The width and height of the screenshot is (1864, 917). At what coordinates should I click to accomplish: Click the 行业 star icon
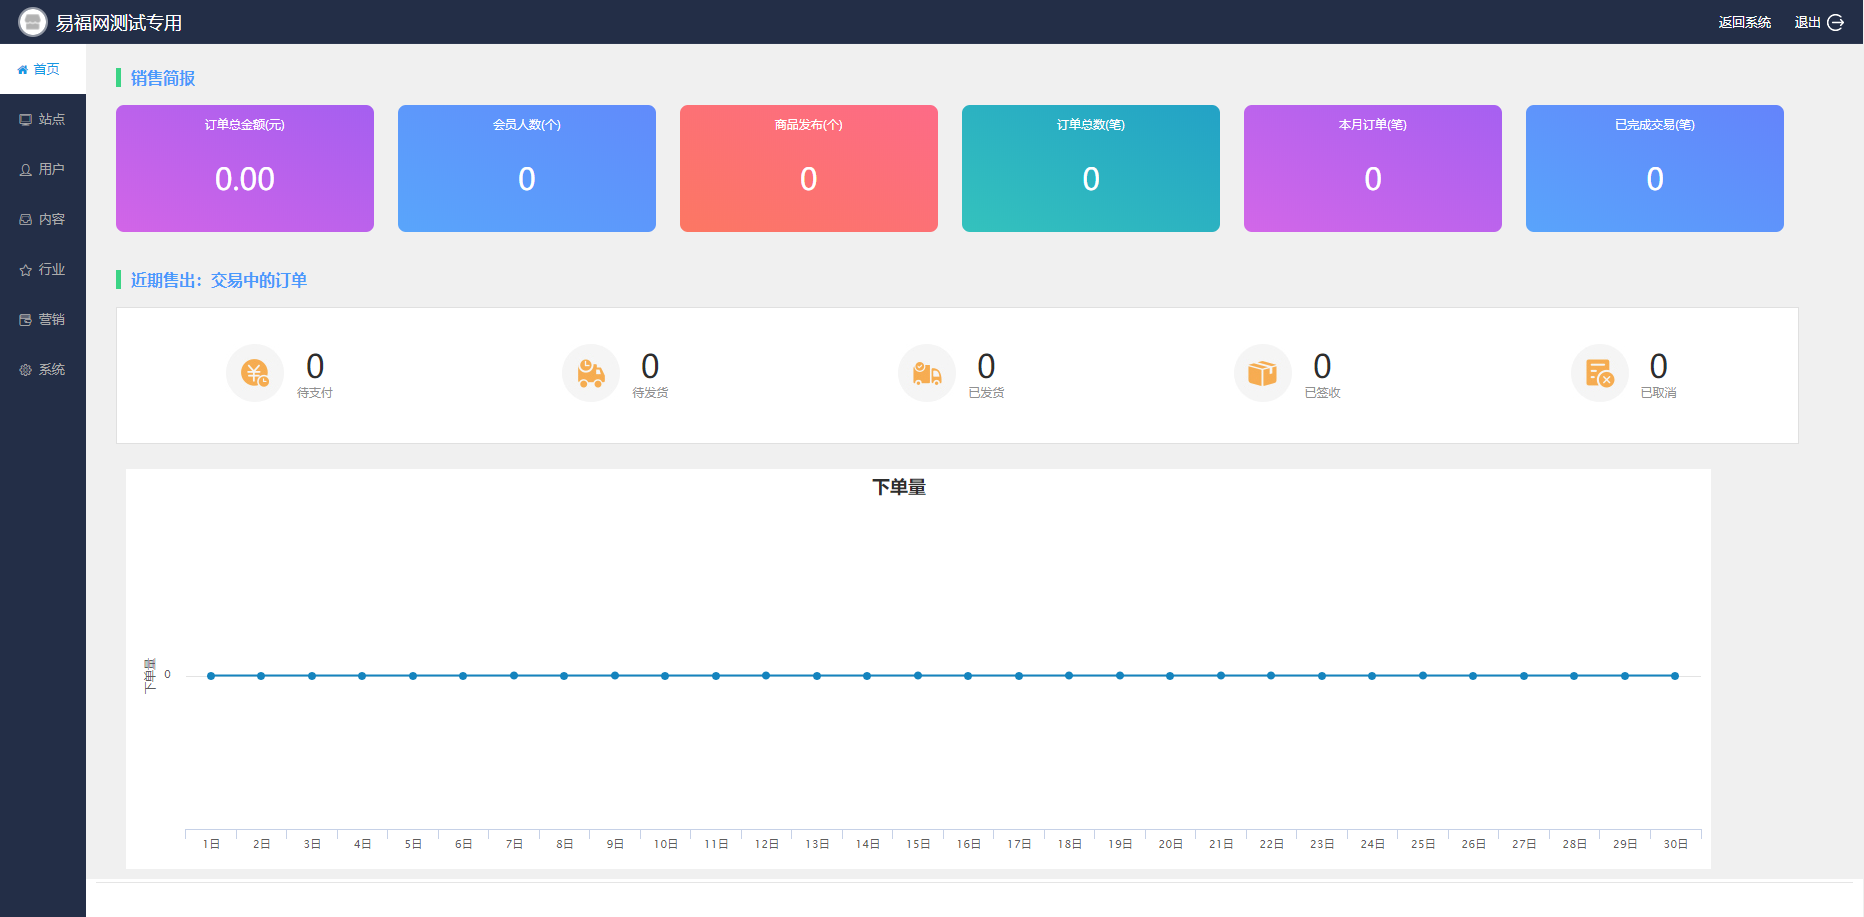(26, 270)
